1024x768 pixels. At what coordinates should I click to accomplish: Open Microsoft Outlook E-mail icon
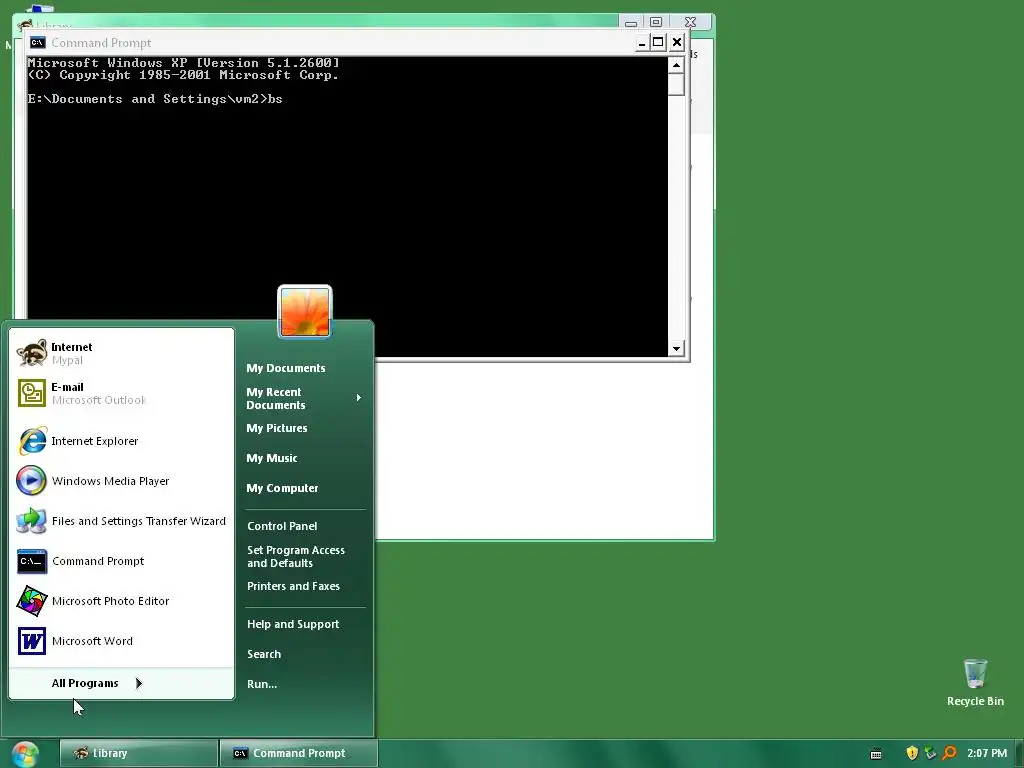click(x=31, y=393)
